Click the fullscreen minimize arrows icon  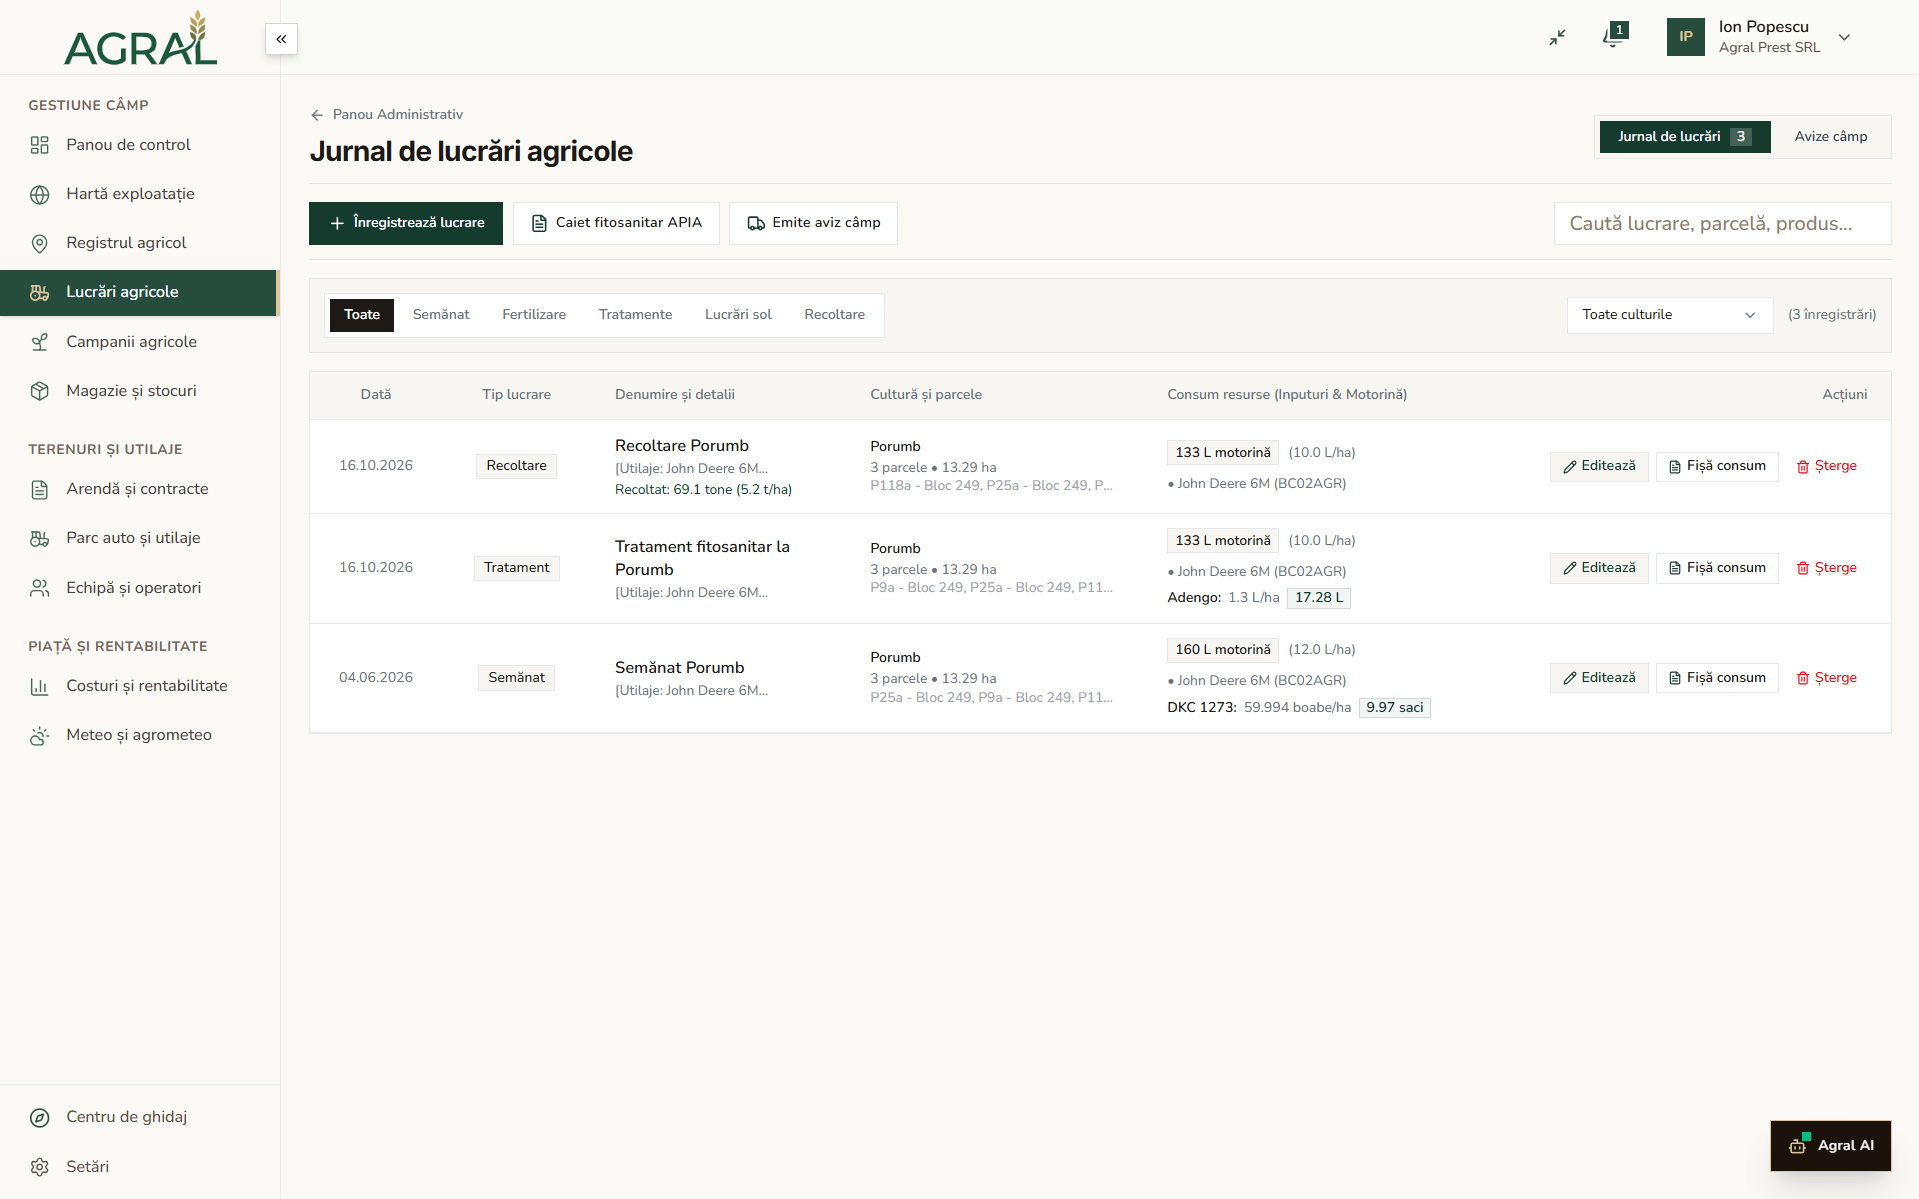tap(1557, 37)
